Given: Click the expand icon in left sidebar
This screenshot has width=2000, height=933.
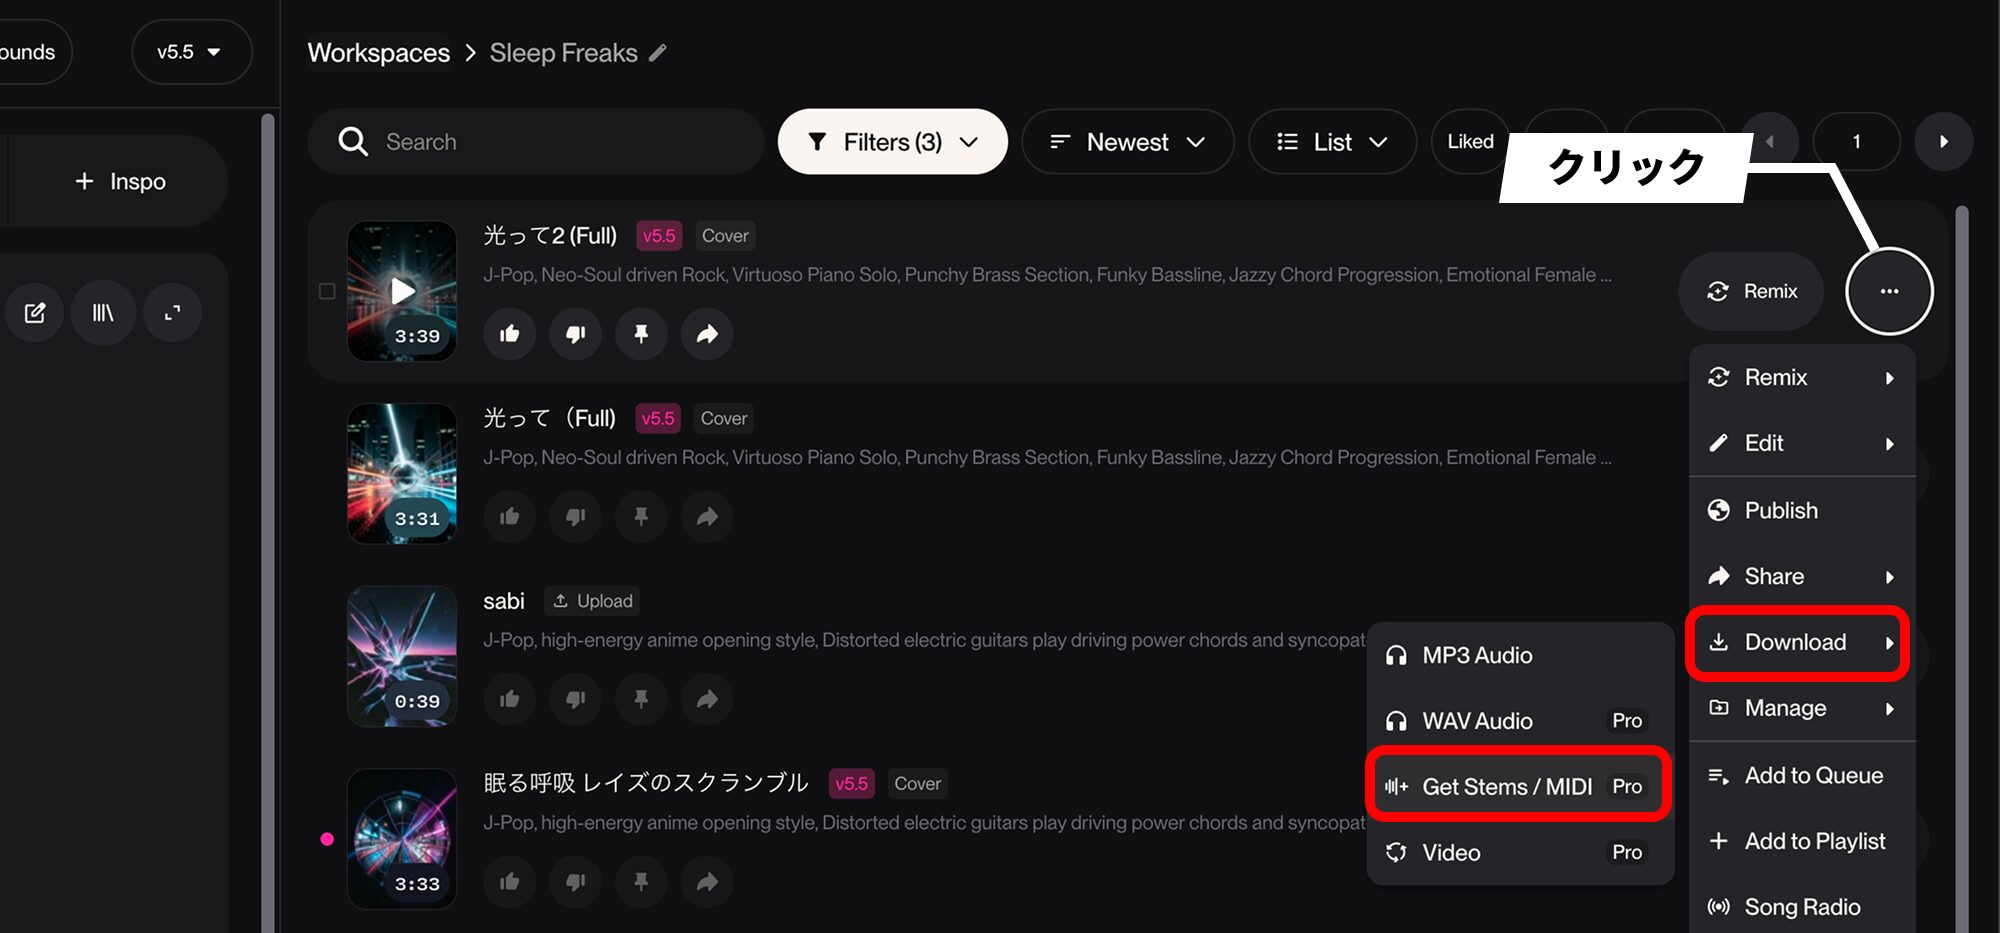Looking at the screenshot, I should 172,313.
